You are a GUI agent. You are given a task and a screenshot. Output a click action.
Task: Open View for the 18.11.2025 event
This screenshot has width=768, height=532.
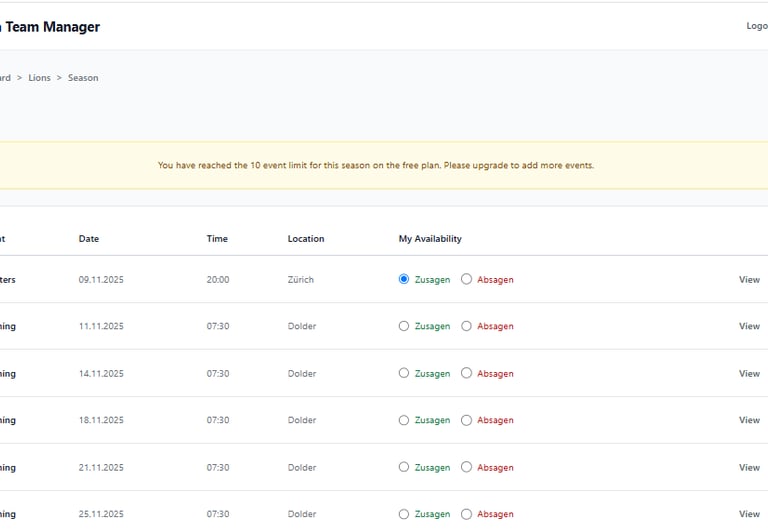point(749,420)
